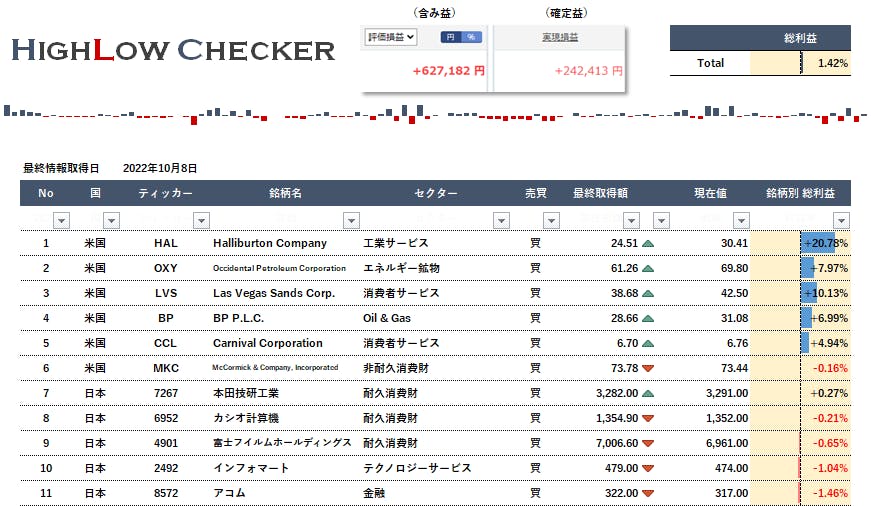Open the 評価損益 dropdown selector
871x506 pixels.
point(391,37)
